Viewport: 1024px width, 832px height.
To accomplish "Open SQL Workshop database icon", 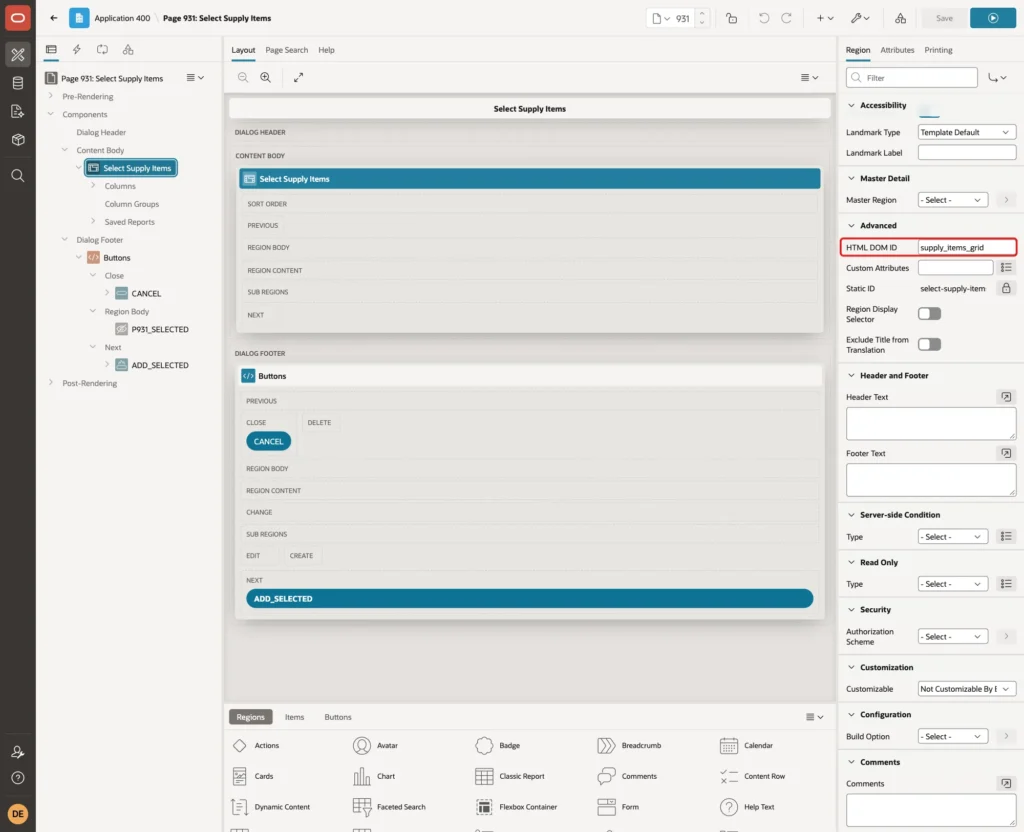I will (x=18, y=83).
